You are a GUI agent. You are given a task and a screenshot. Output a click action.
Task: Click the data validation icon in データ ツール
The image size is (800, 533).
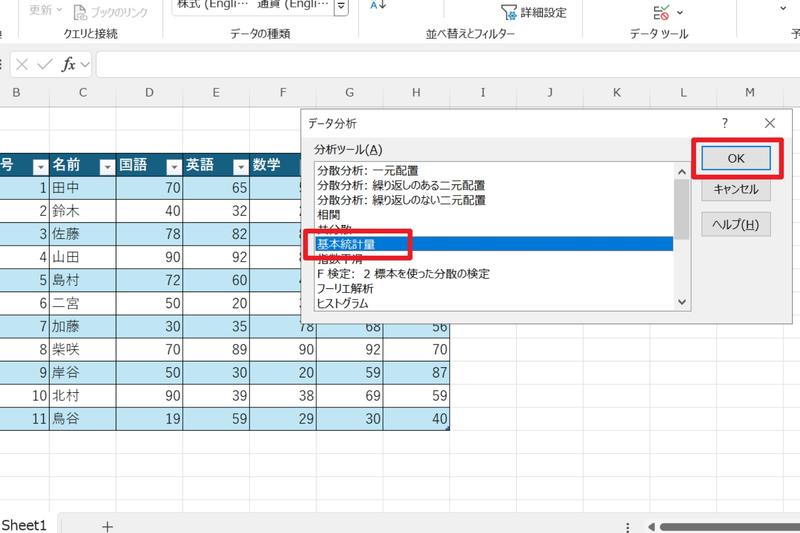(661, 13)
